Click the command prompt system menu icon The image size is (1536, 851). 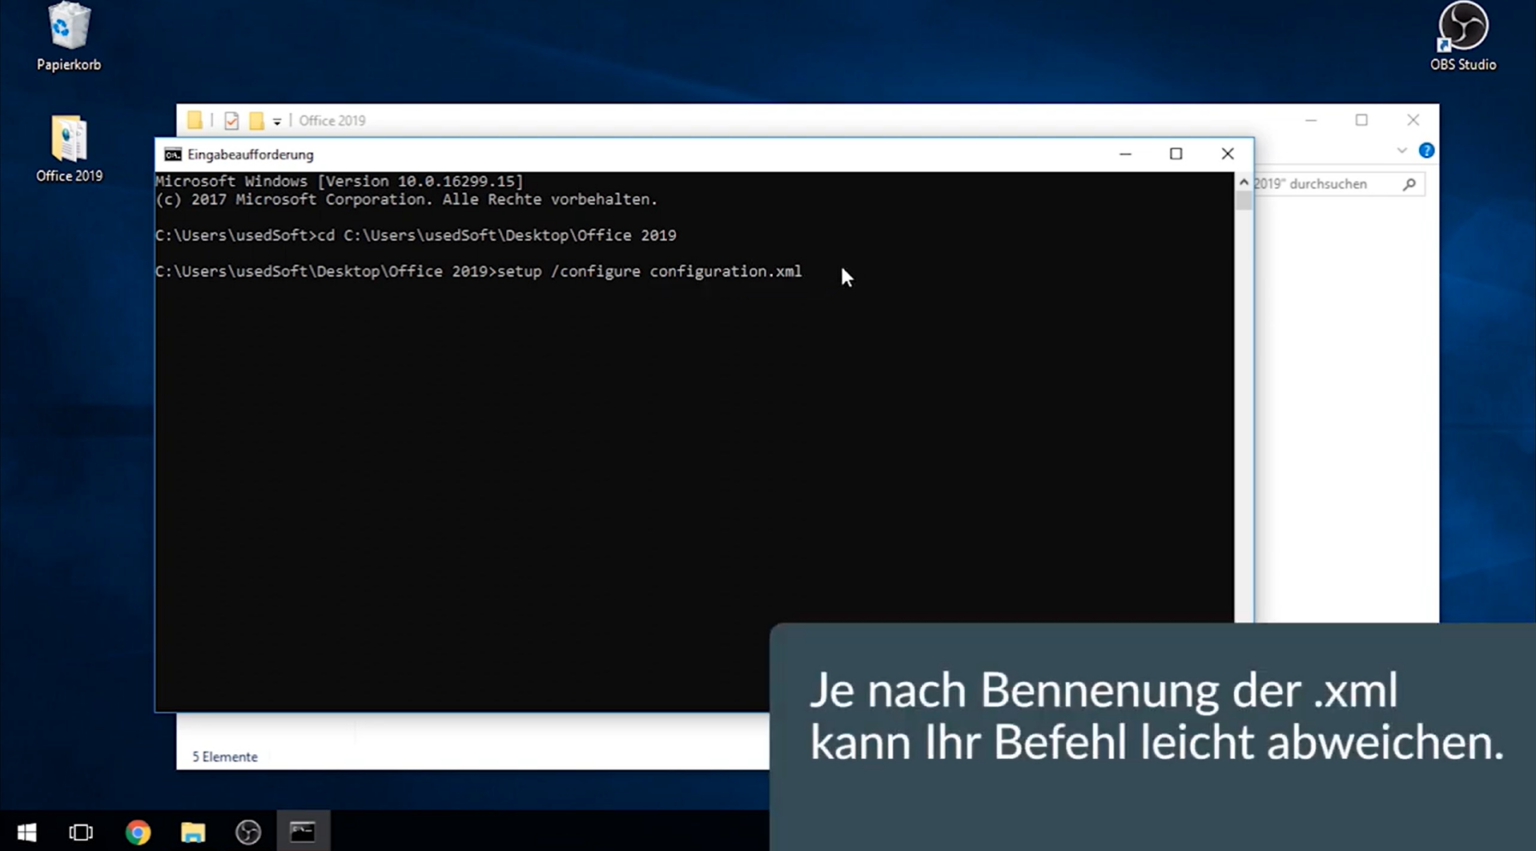click(171, 154)
